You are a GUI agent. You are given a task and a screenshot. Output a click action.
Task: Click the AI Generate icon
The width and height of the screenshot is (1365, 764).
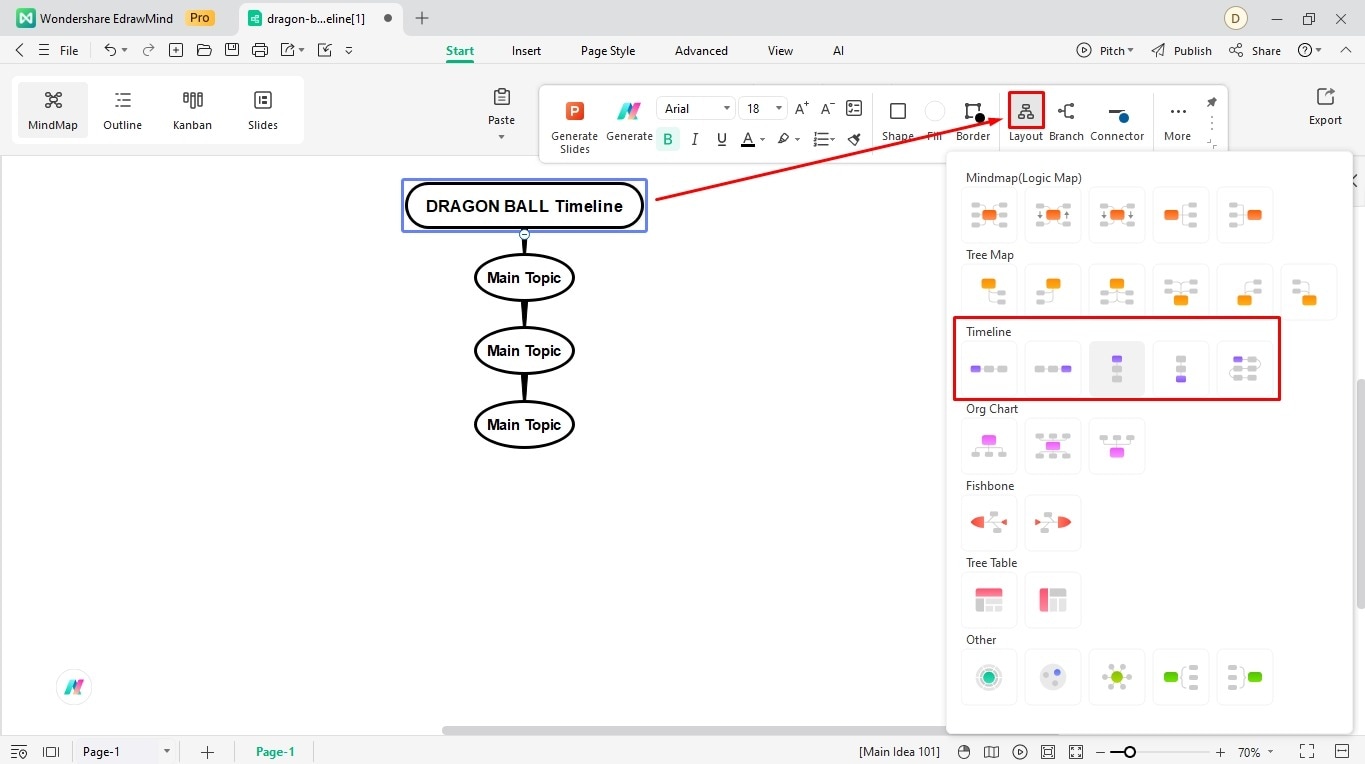click(x=629, y=111)
